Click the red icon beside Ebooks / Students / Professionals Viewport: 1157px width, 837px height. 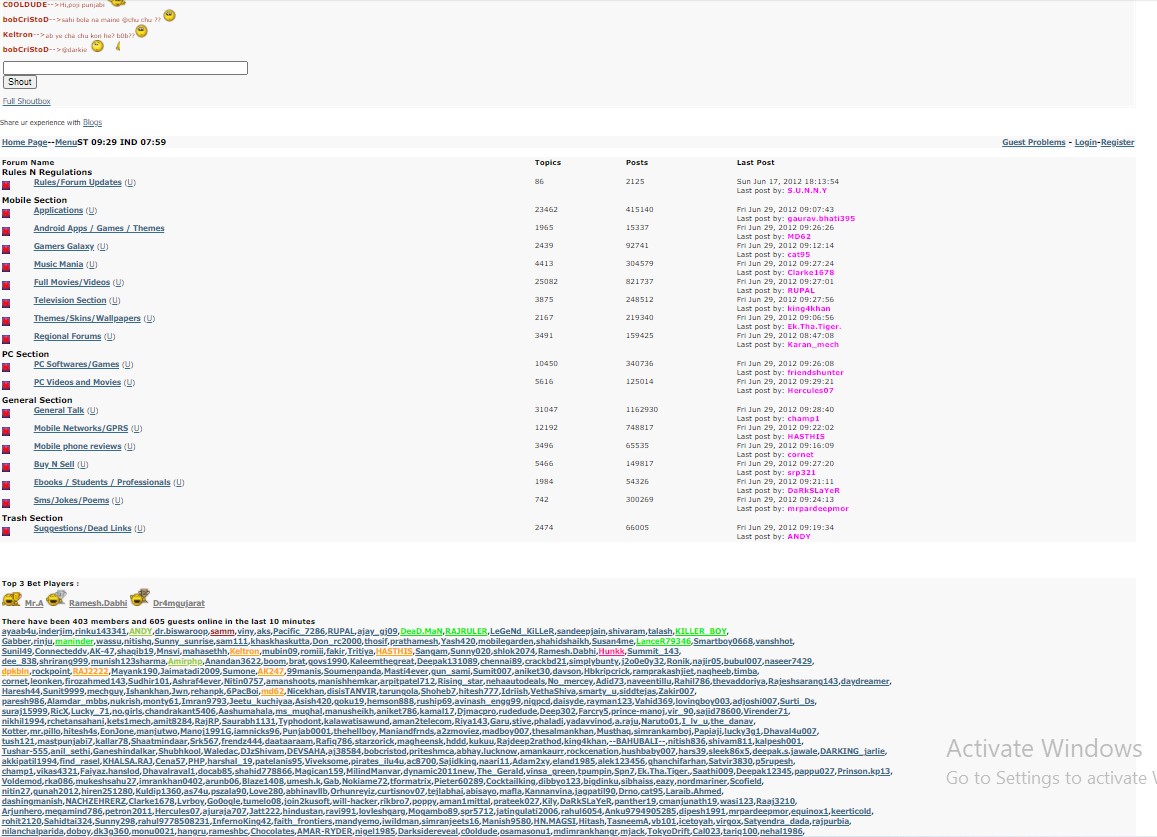pyautogui.click(x=6, y=486)
